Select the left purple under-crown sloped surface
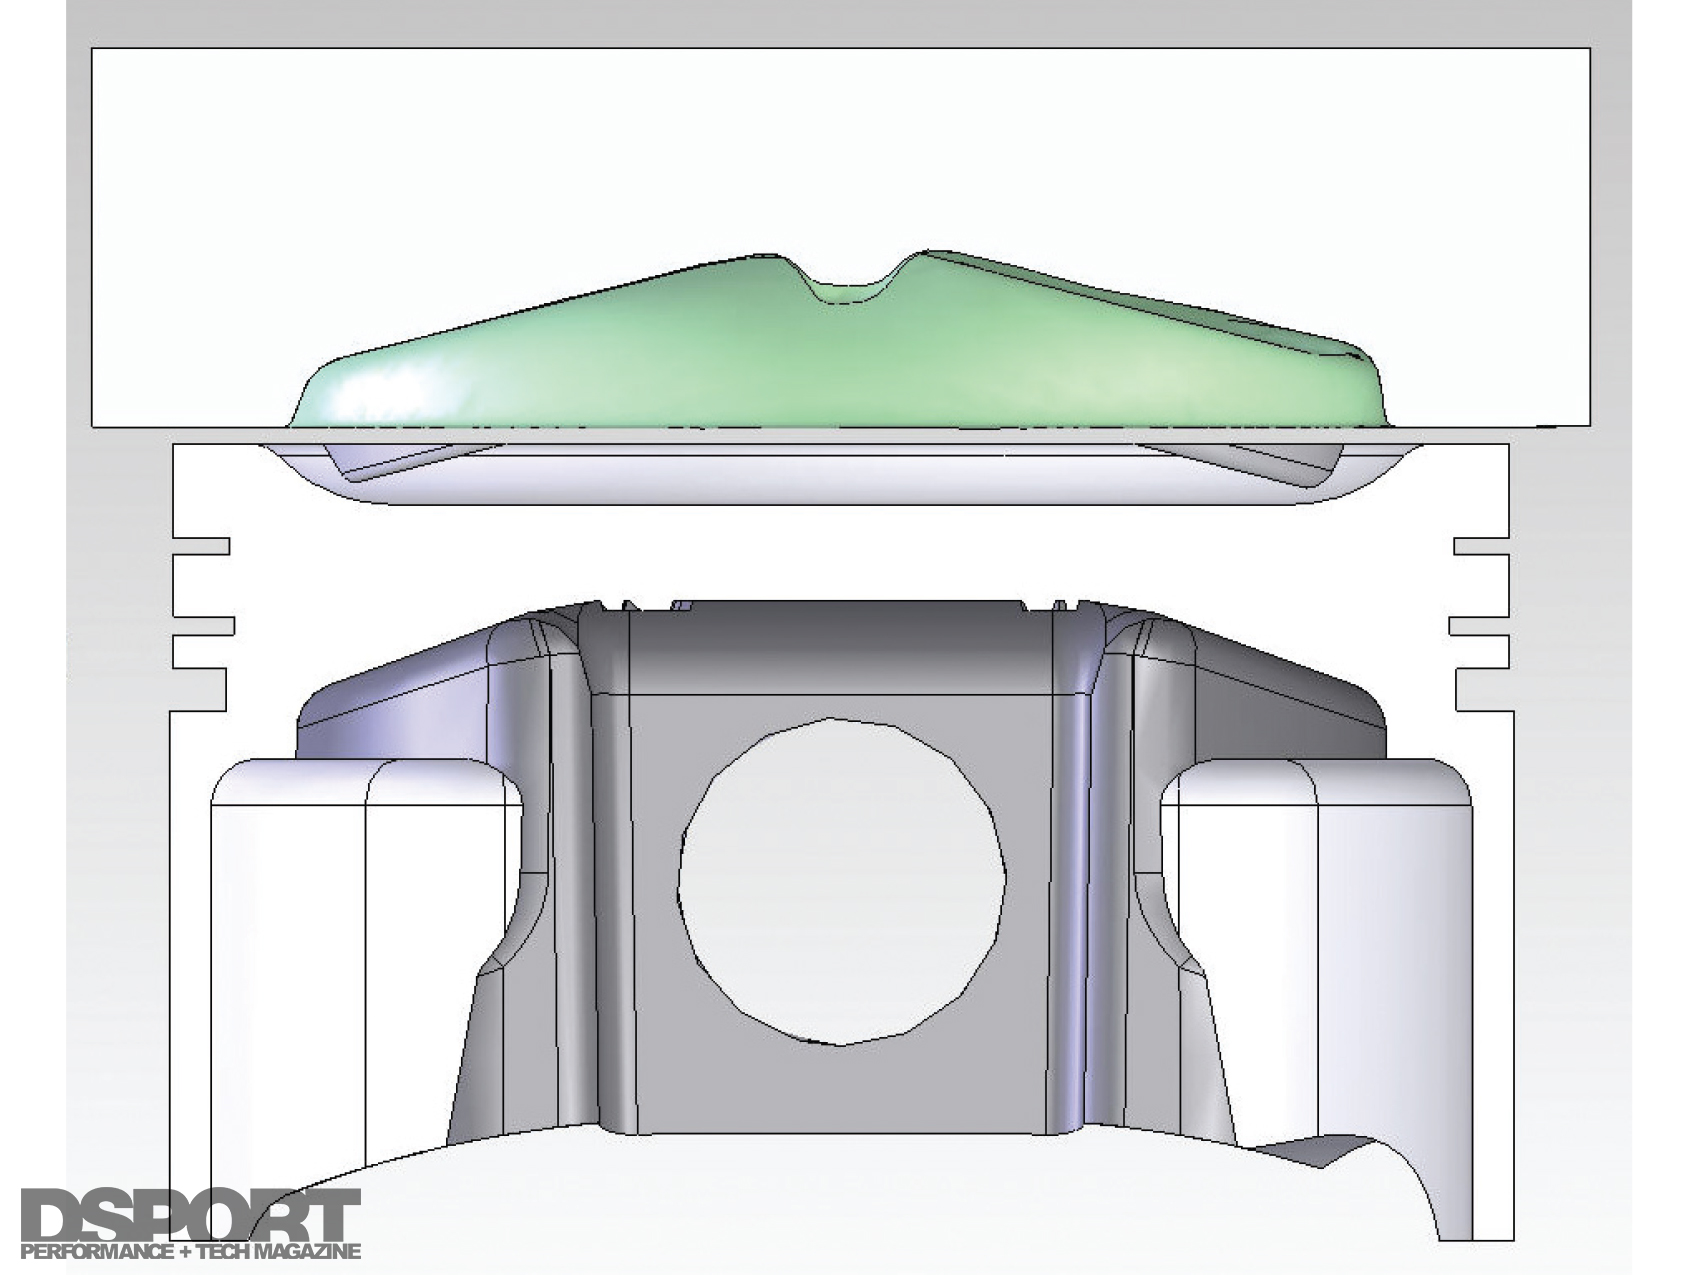 [400, 700]
